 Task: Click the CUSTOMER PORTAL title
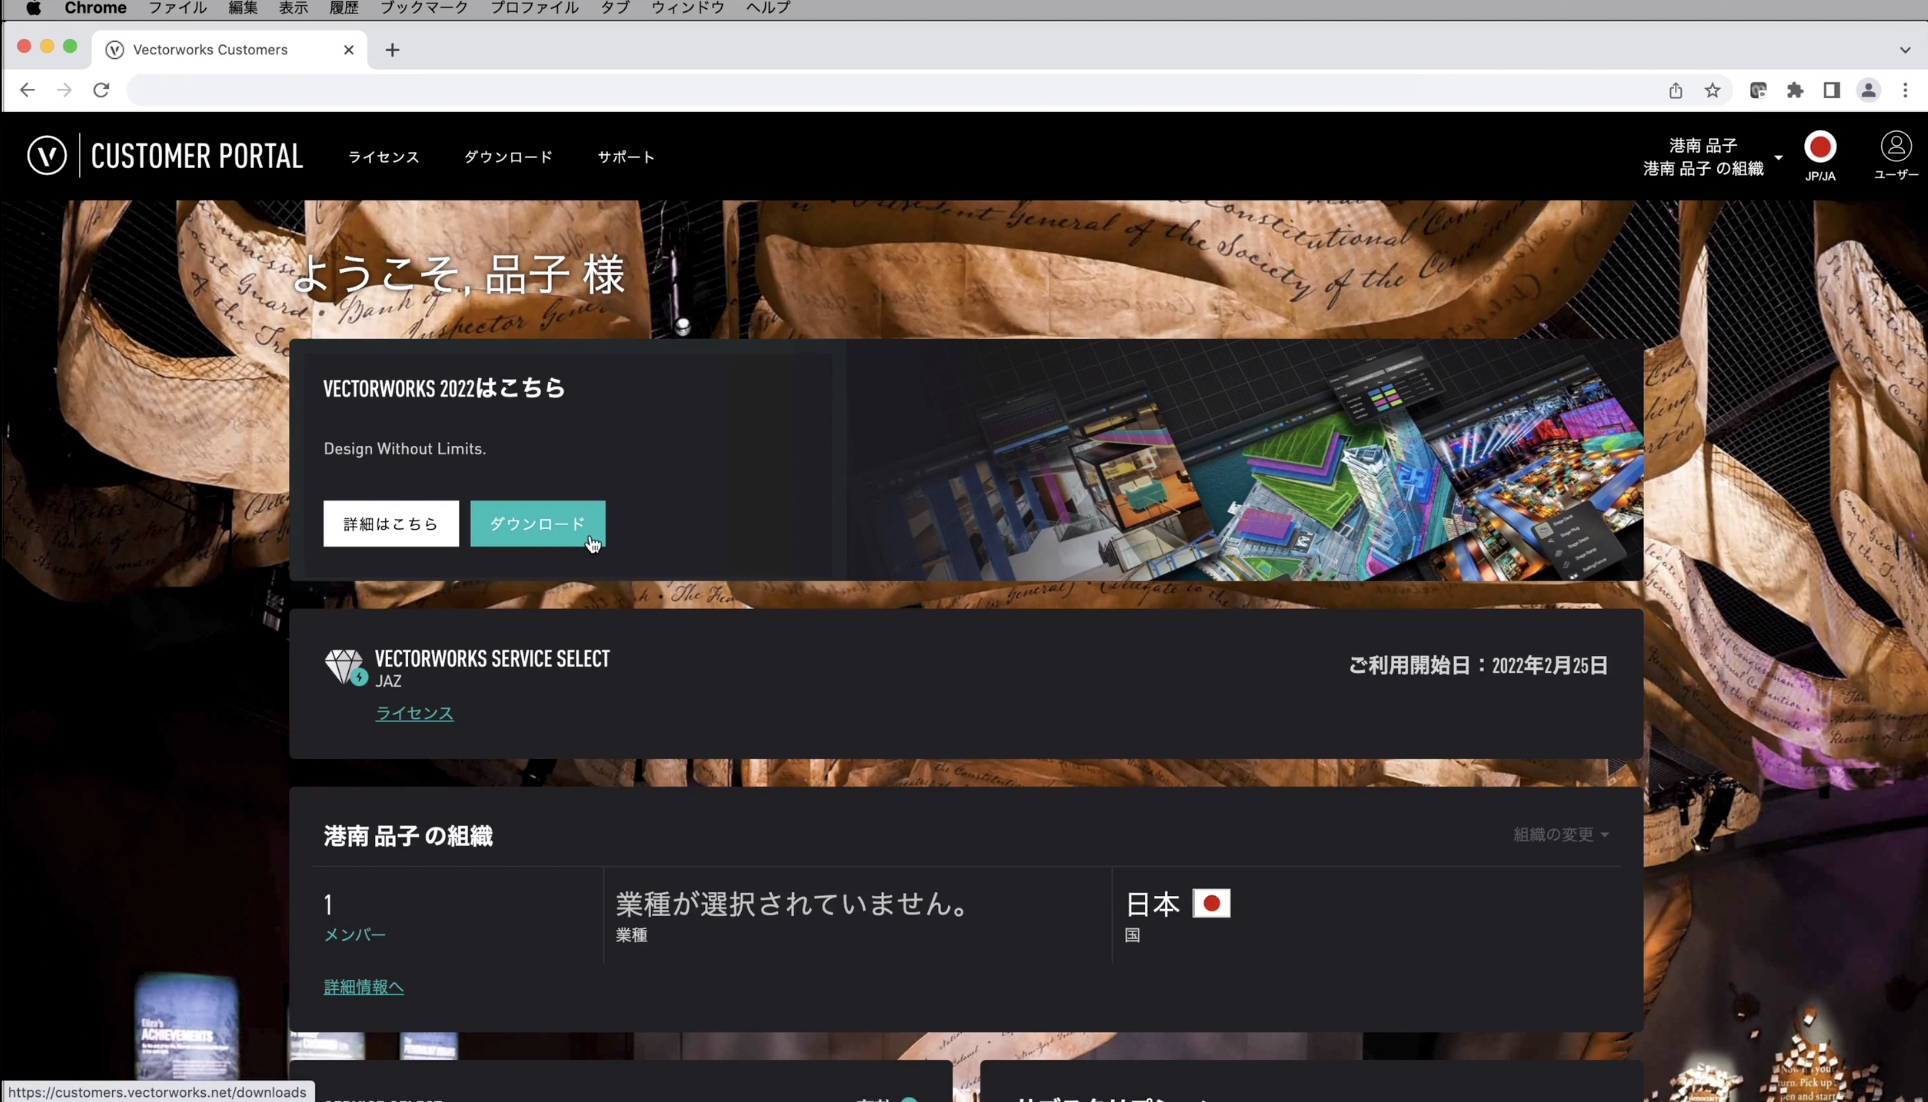(x=197, y=156)
